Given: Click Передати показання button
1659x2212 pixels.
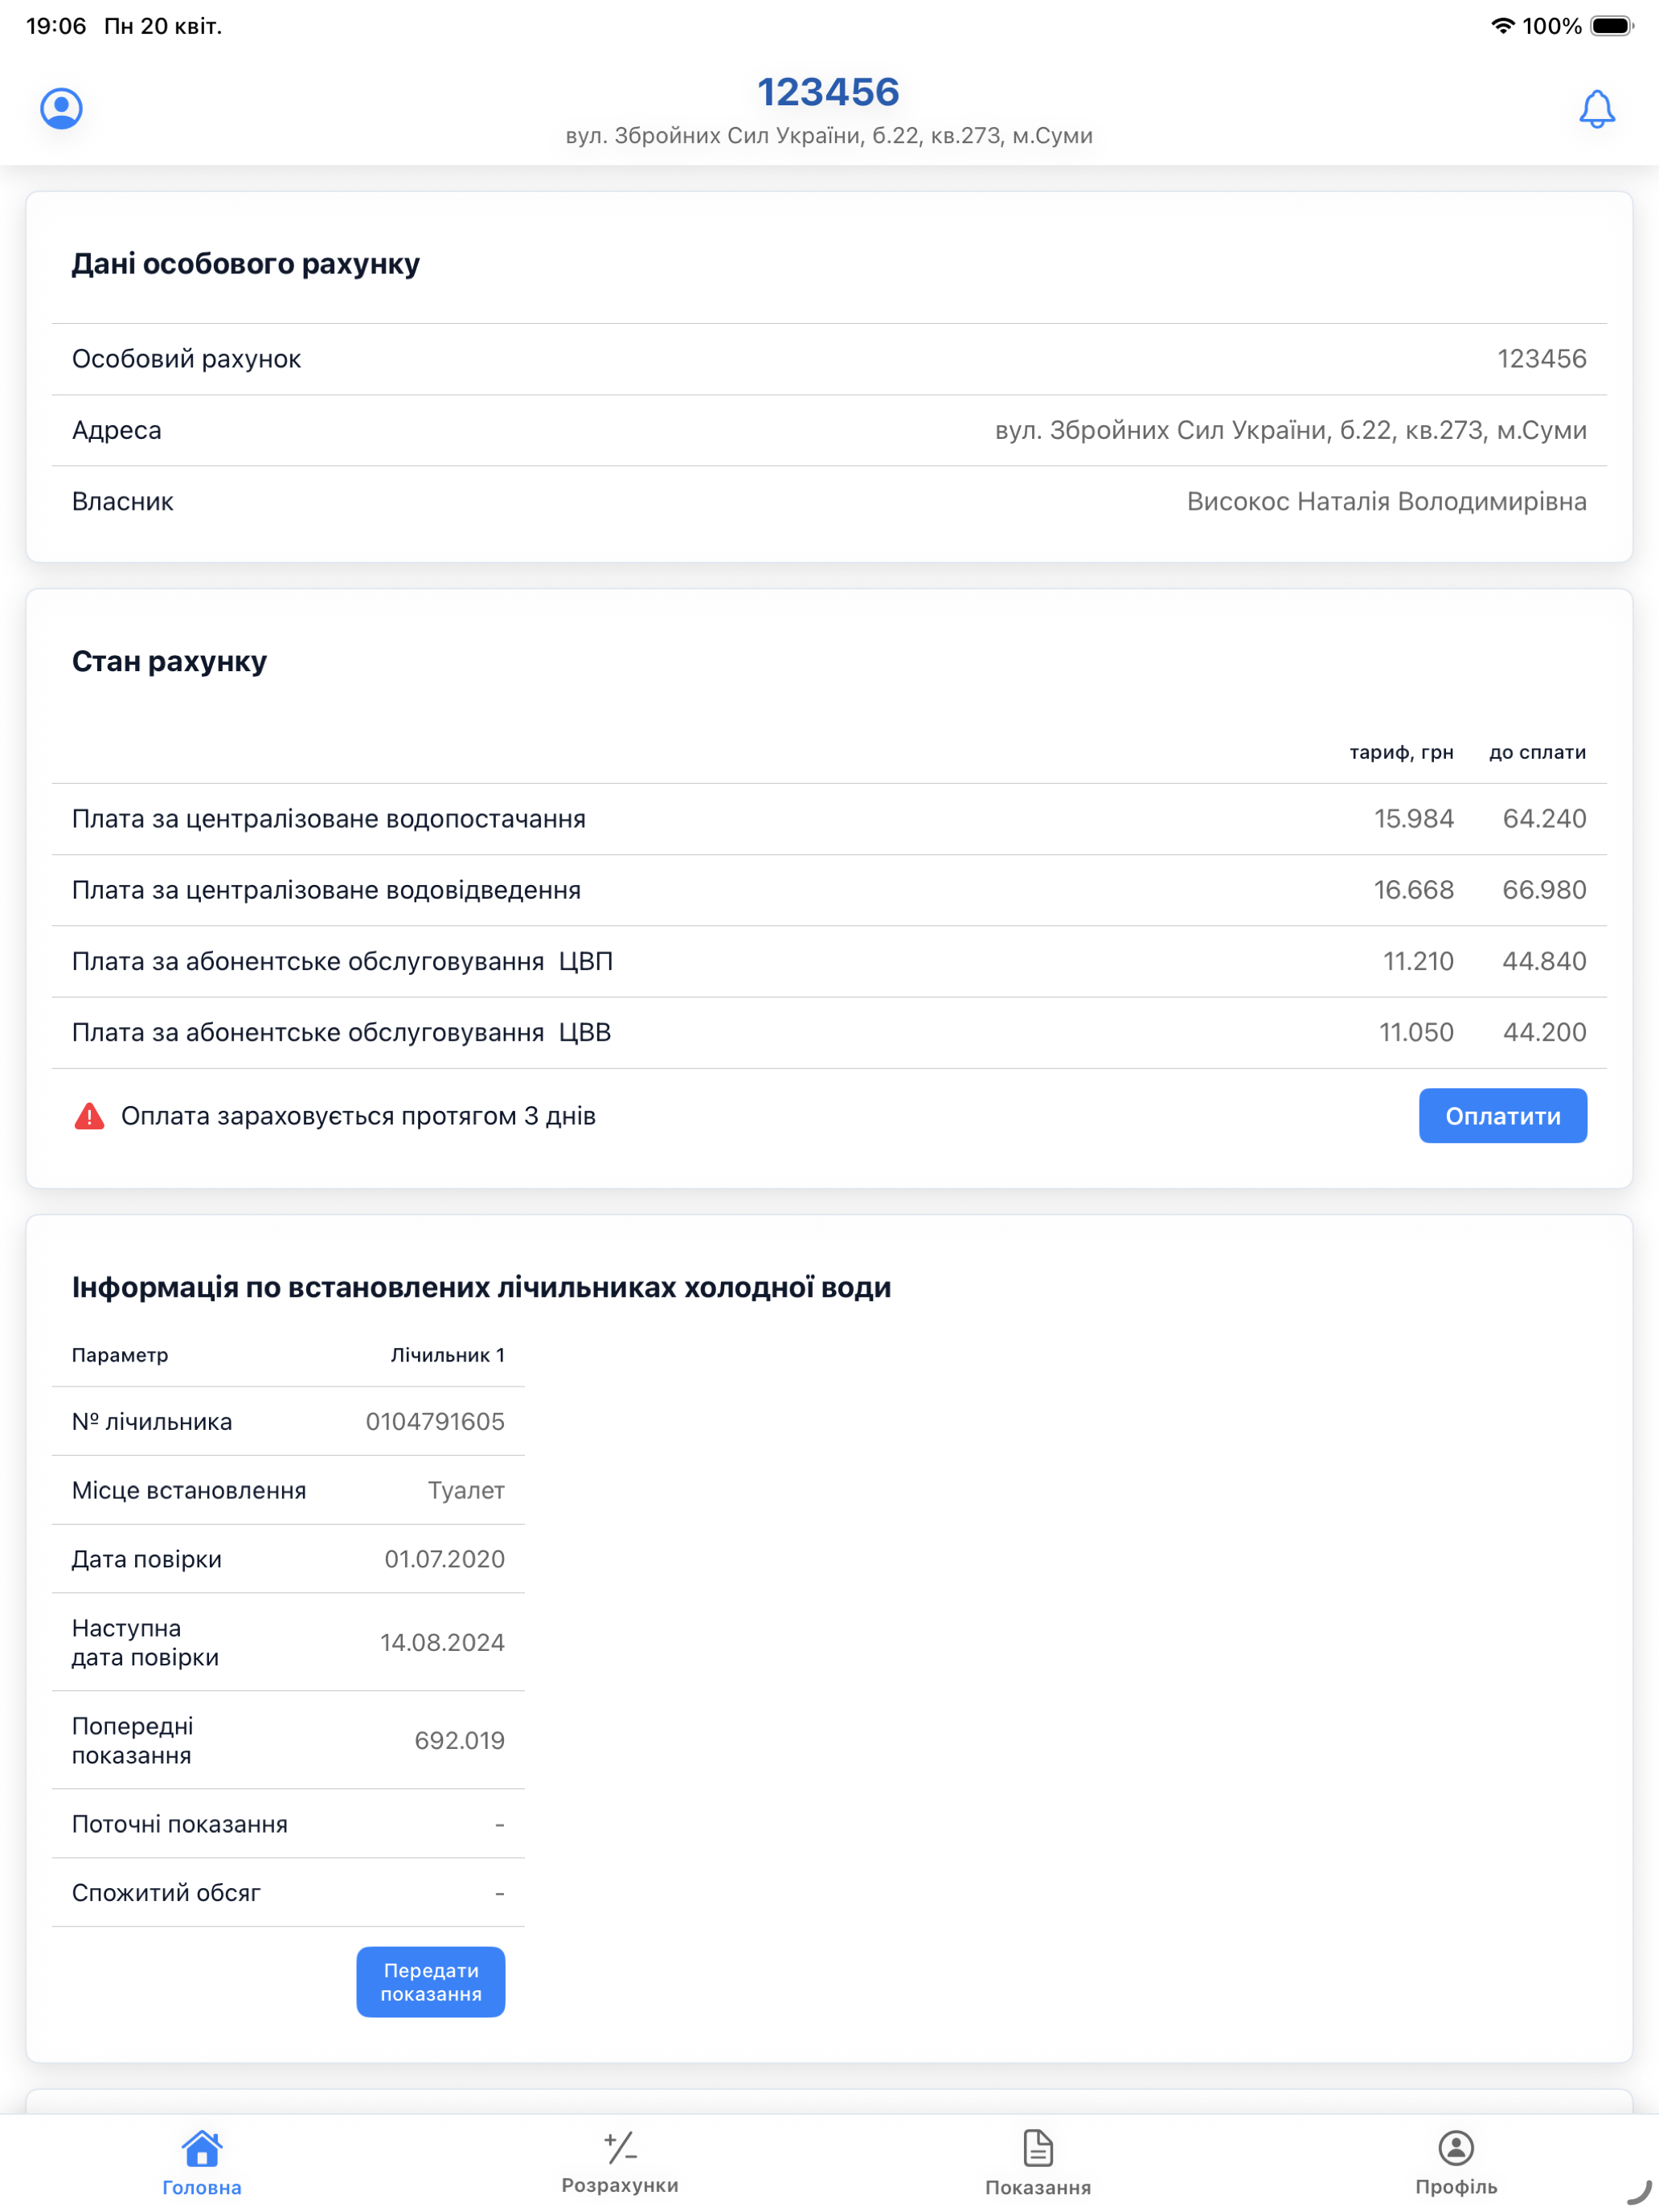Looking at the screenshot, I should (x=431, y=1981).
